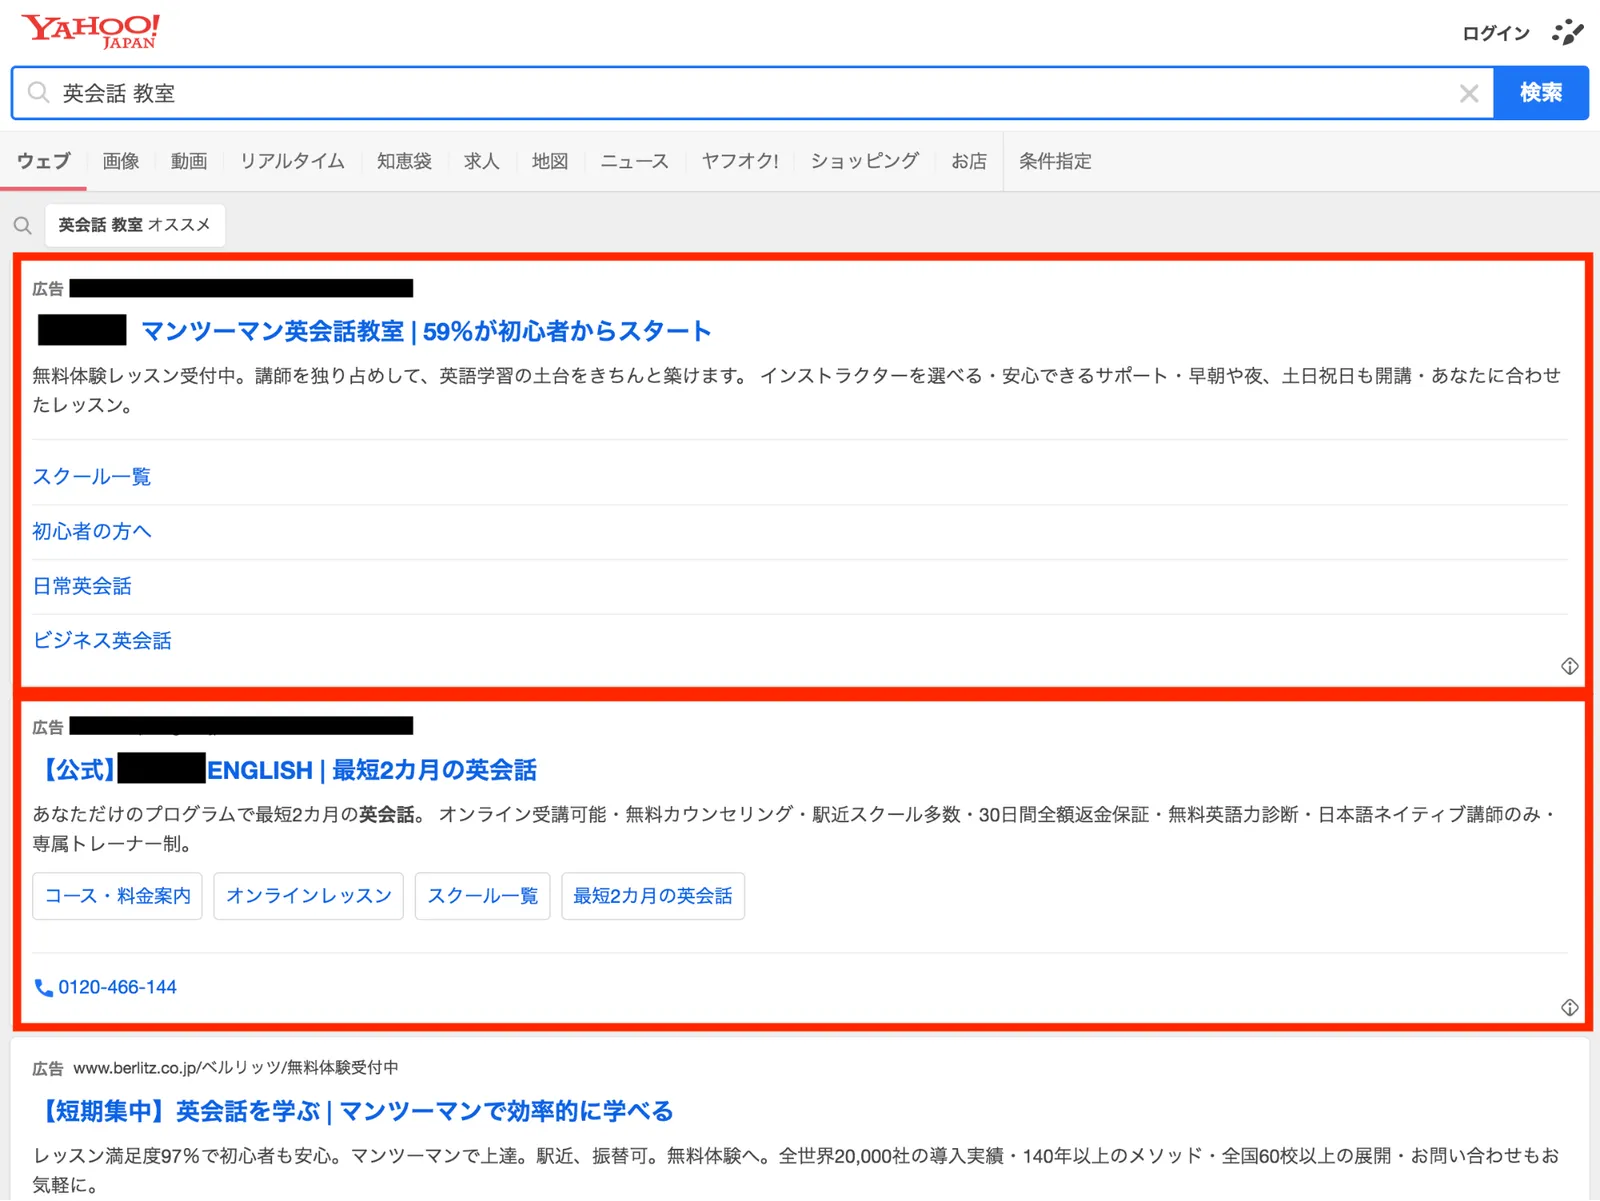Click the 検索 search button
The height and width of the screenshot is (1201, 1600).
click(1541, 93)
